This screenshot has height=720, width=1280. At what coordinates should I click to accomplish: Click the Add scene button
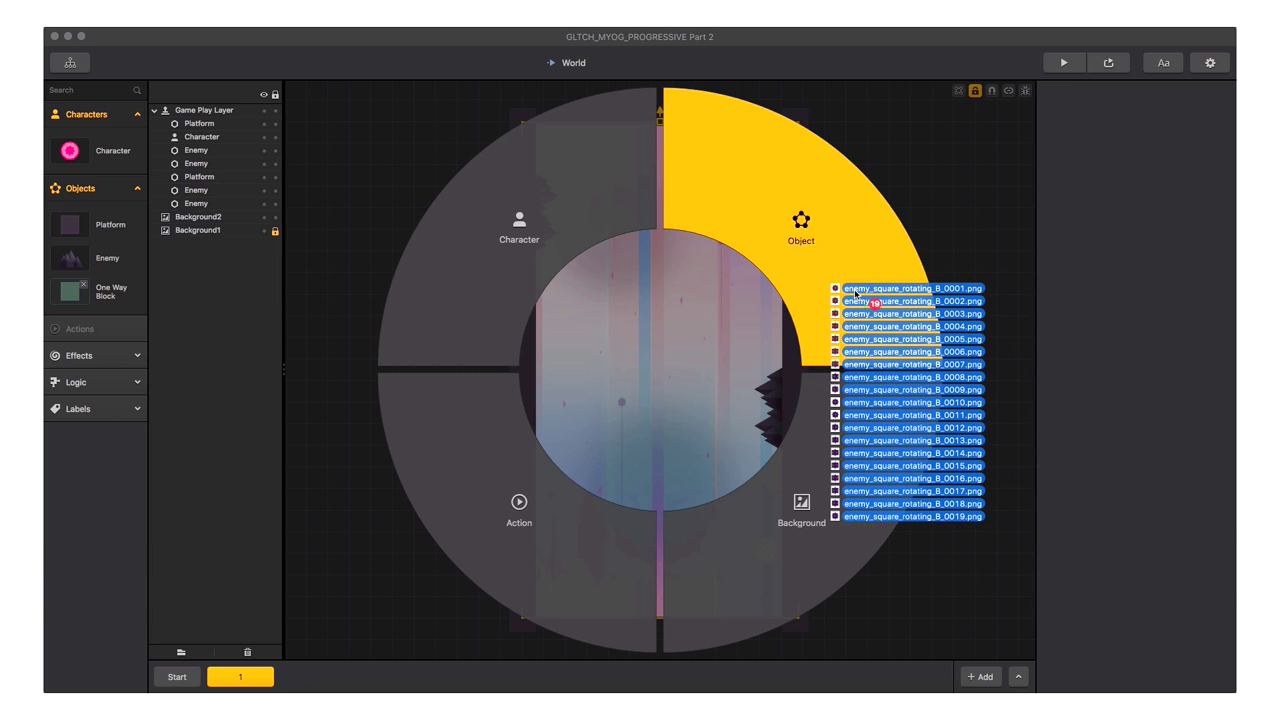tap(980, 677)
